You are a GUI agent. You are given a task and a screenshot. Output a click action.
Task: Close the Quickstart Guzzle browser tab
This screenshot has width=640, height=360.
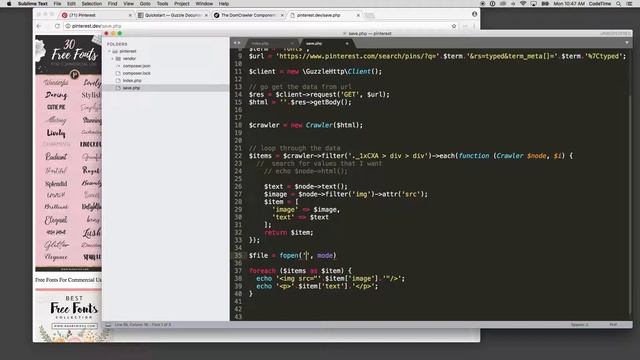206,15
